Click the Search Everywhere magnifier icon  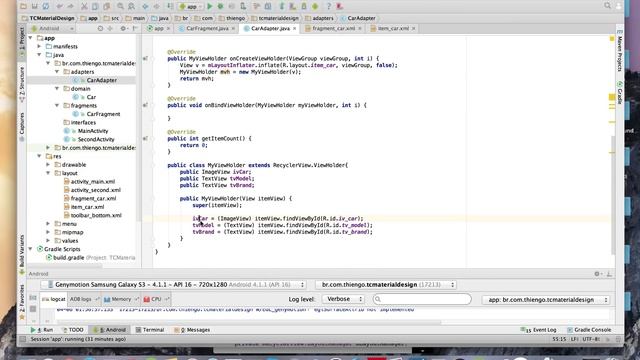pyautogui.click(x=607, y=5)
